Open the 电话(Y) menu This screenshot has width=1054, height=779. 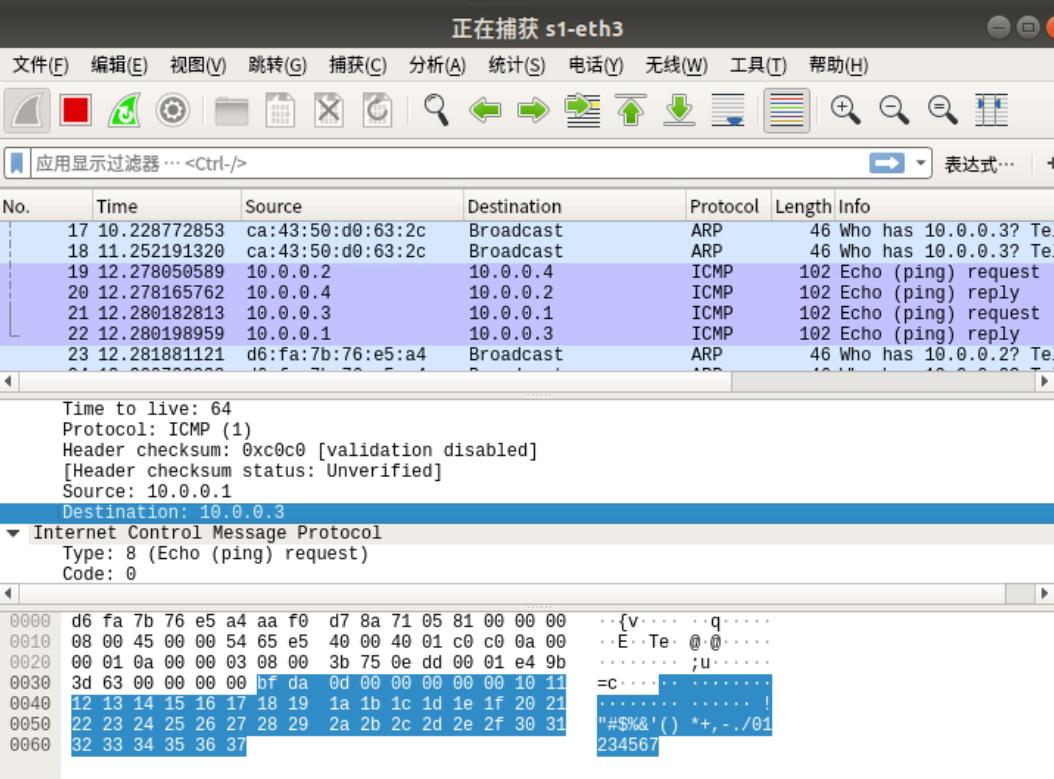pyautogui.click(x=596, y=65)
